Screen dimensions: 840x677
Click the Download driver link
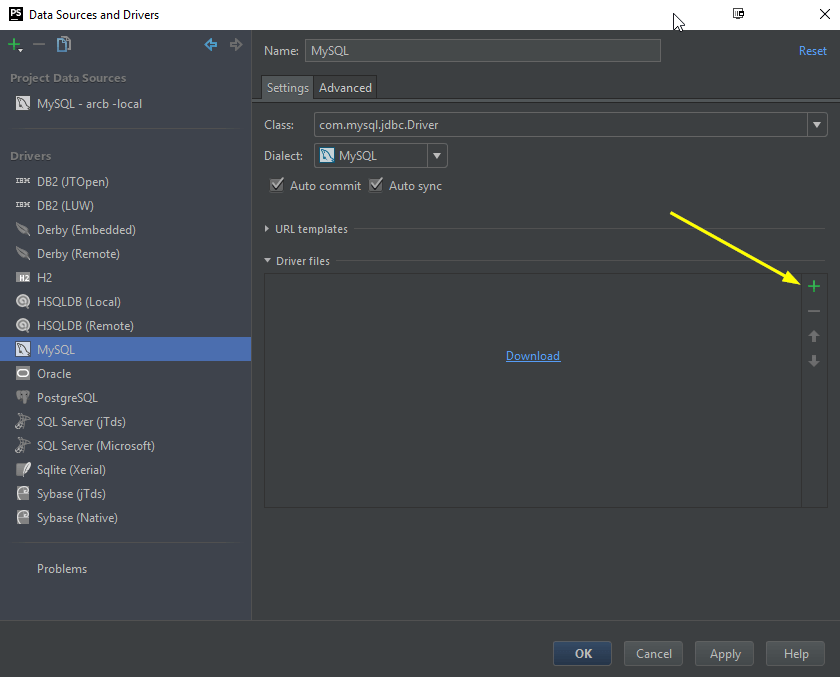533,356
